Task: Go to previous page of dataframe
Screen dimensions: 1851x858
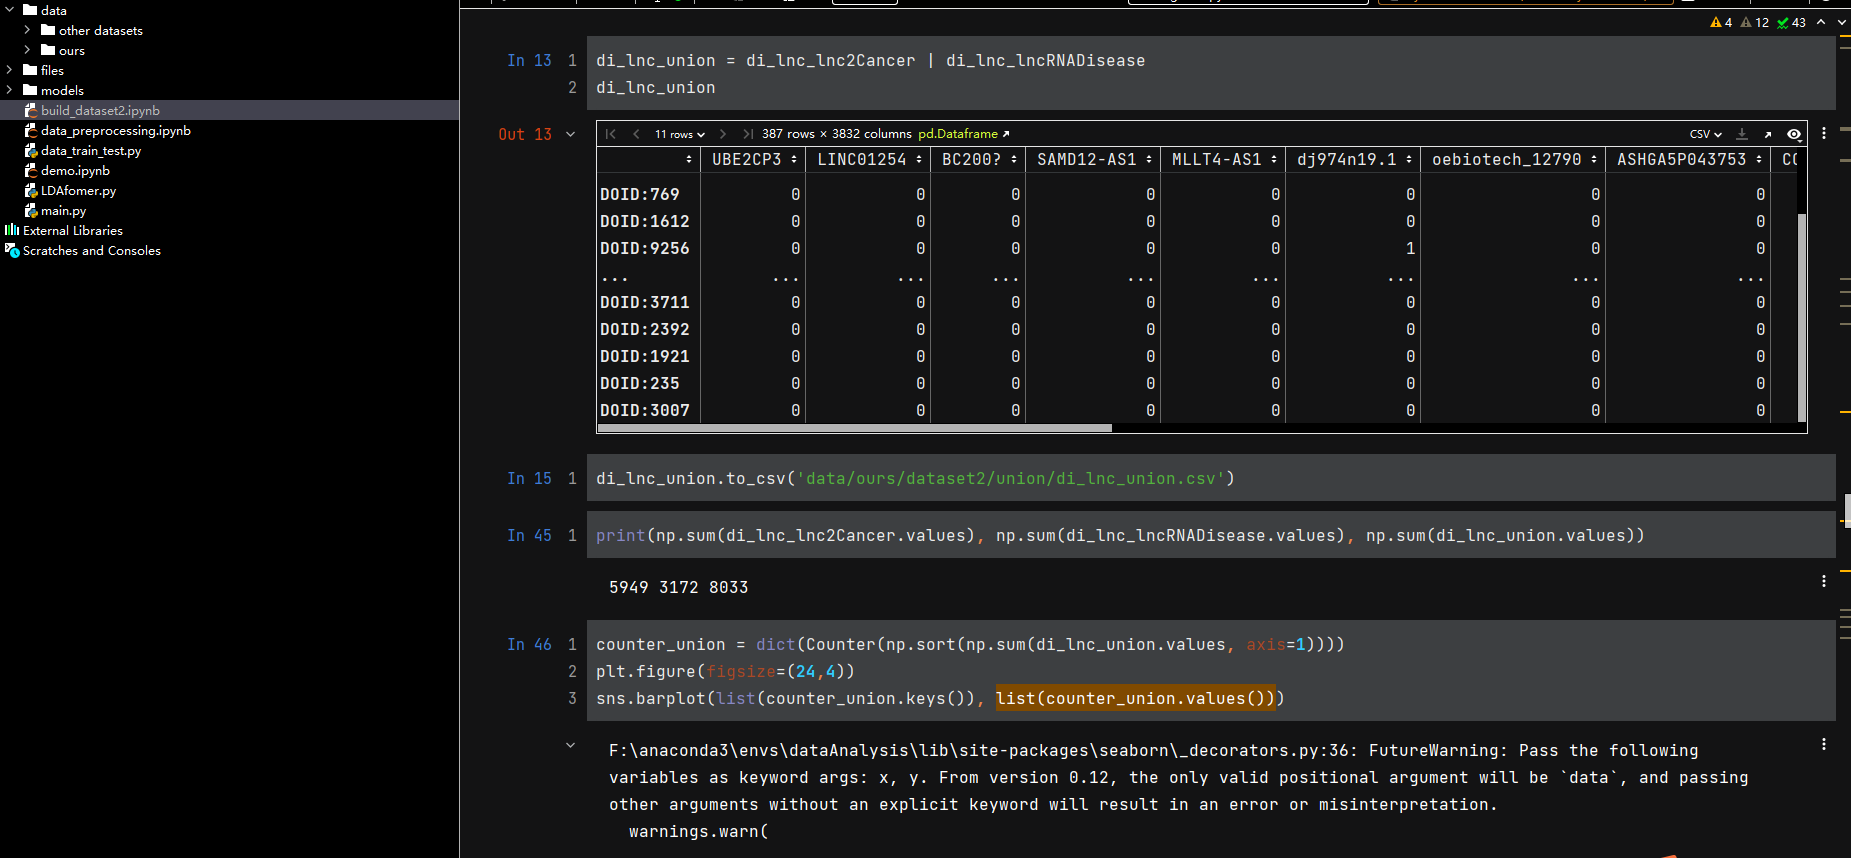Action: [636, 134]
